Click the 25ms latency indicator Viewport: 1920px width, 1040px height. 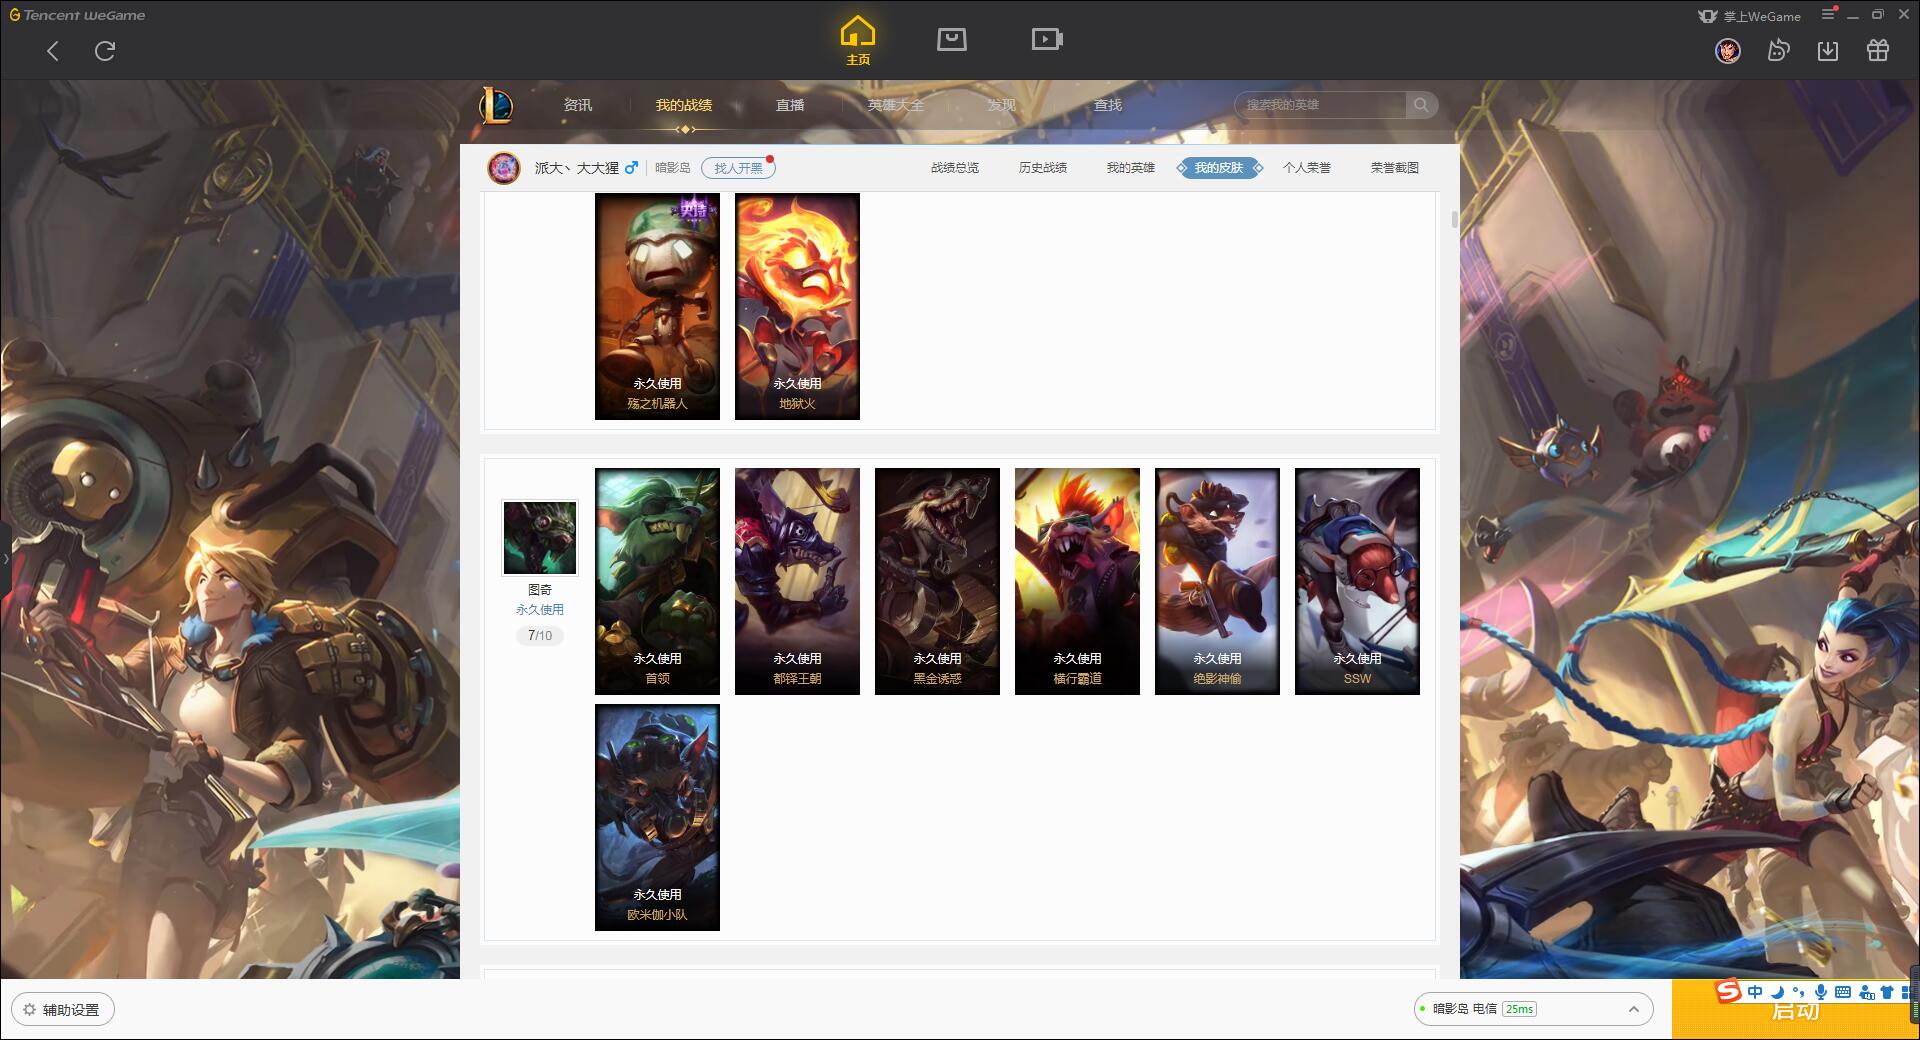pos(1519,1009)
